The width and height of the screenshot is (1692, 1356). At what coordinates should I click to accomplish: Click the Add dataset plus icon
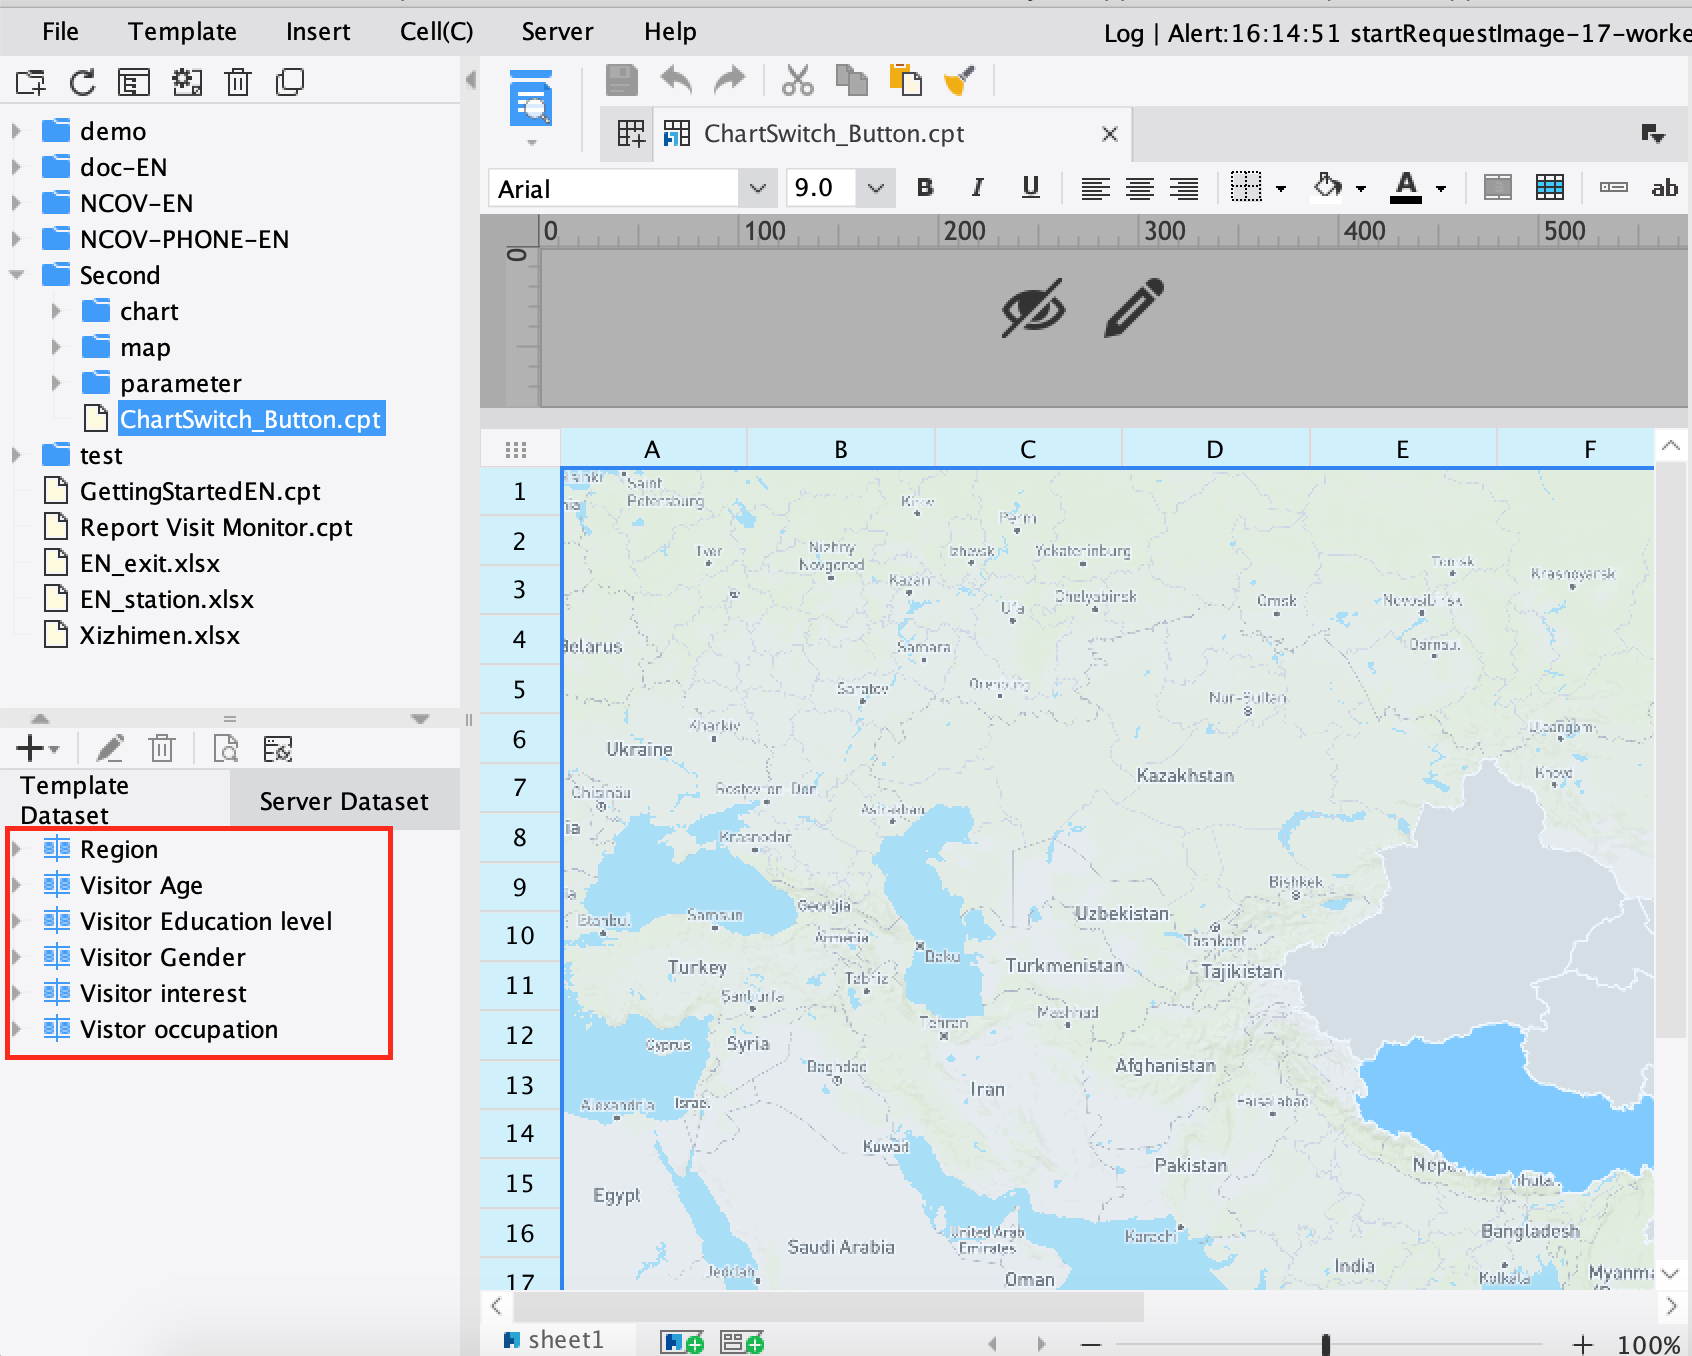tap(30, 748)
